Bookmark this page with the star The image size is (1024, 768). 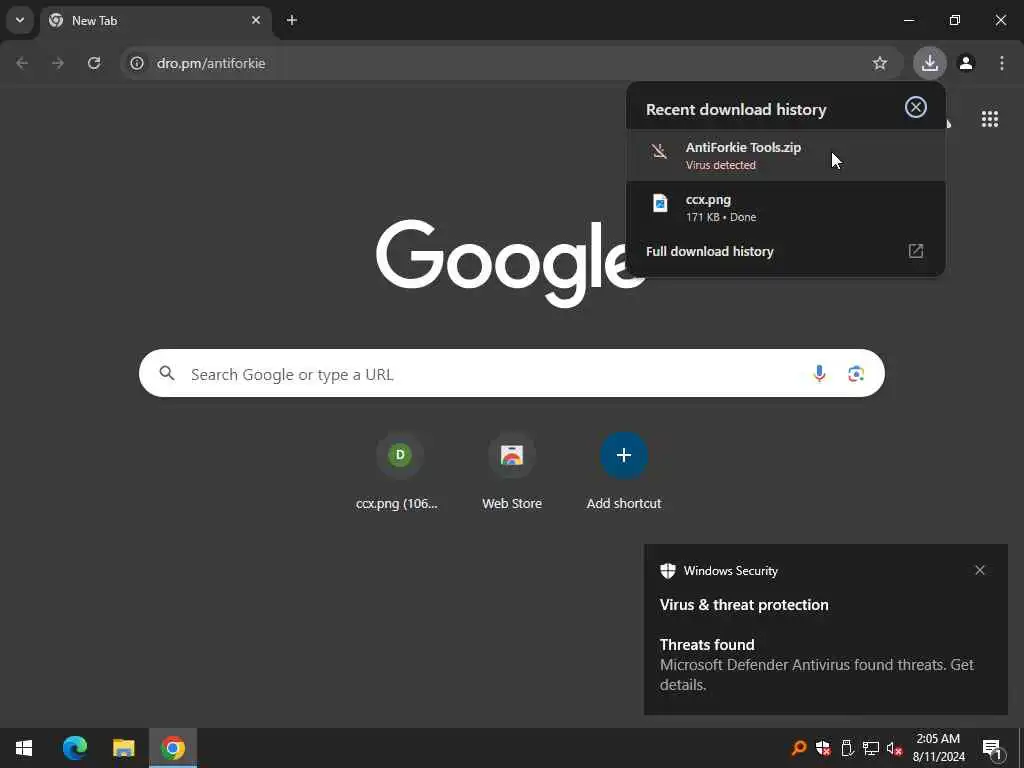coord(880,63)
